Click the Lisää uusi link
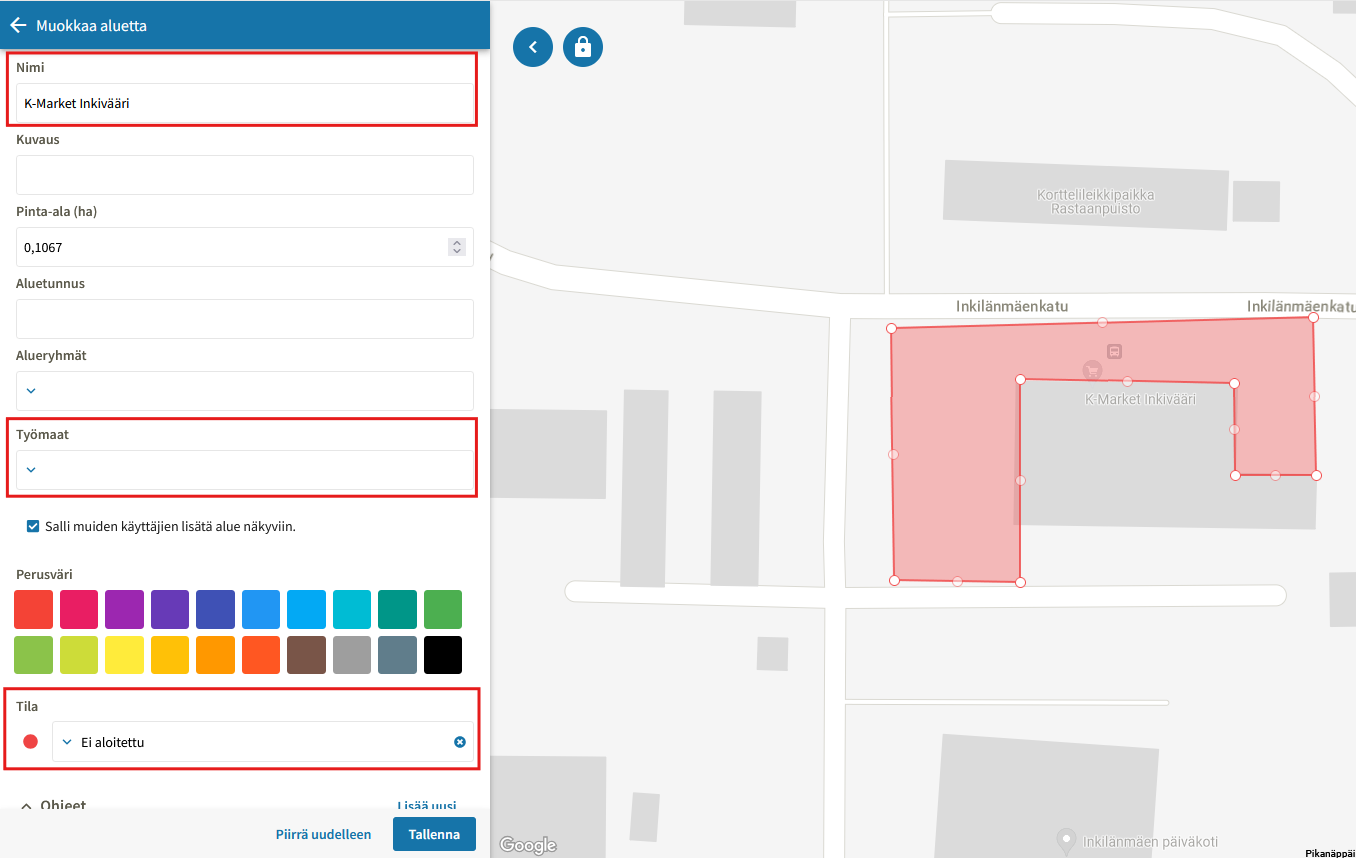 [427, 806]
